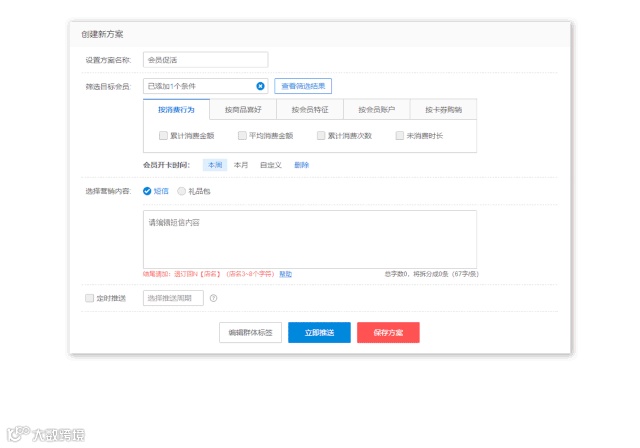The image size is (640, 448).
Task: Click the 编辑群体标签 button
Action: [250, 333]
